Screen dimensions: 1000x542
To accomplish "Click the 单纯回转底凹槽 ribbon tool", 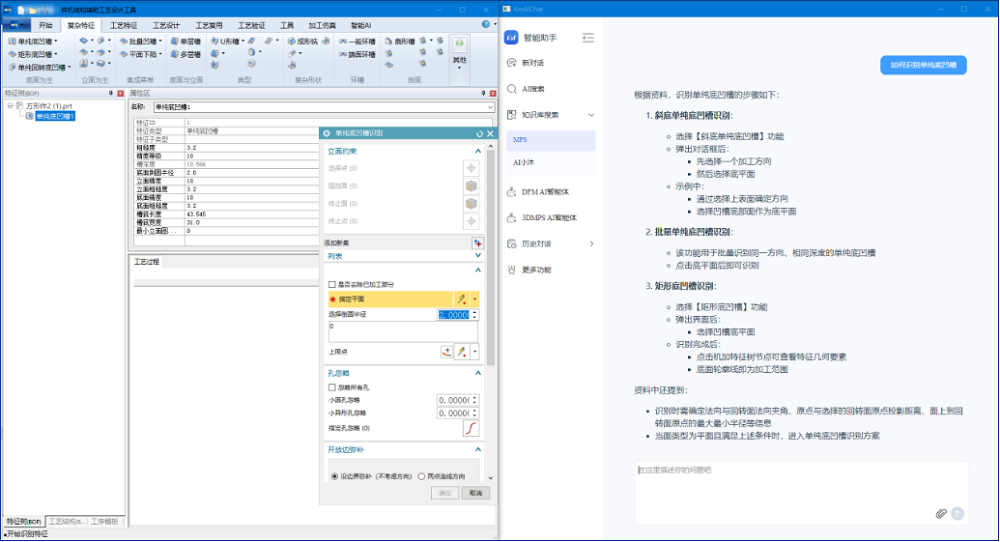I will tap(38, 67).
